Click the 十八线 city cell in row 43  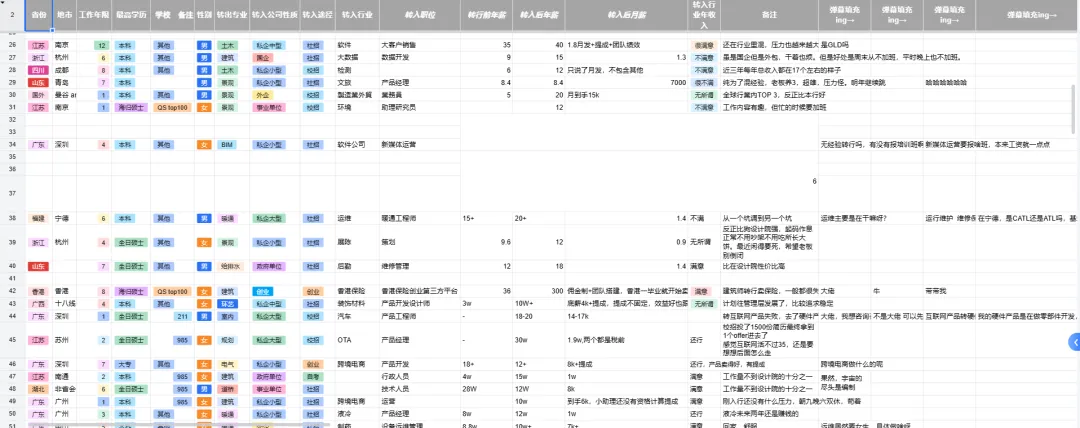click(64, 303)
